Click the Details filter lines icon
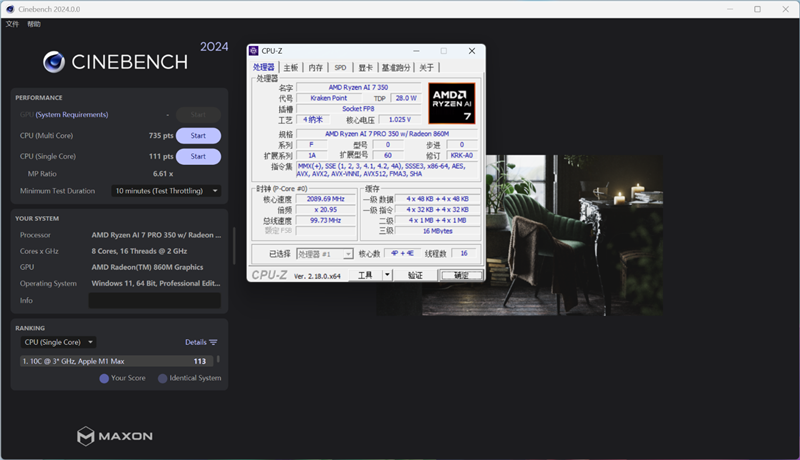 [x=213, y=342]
